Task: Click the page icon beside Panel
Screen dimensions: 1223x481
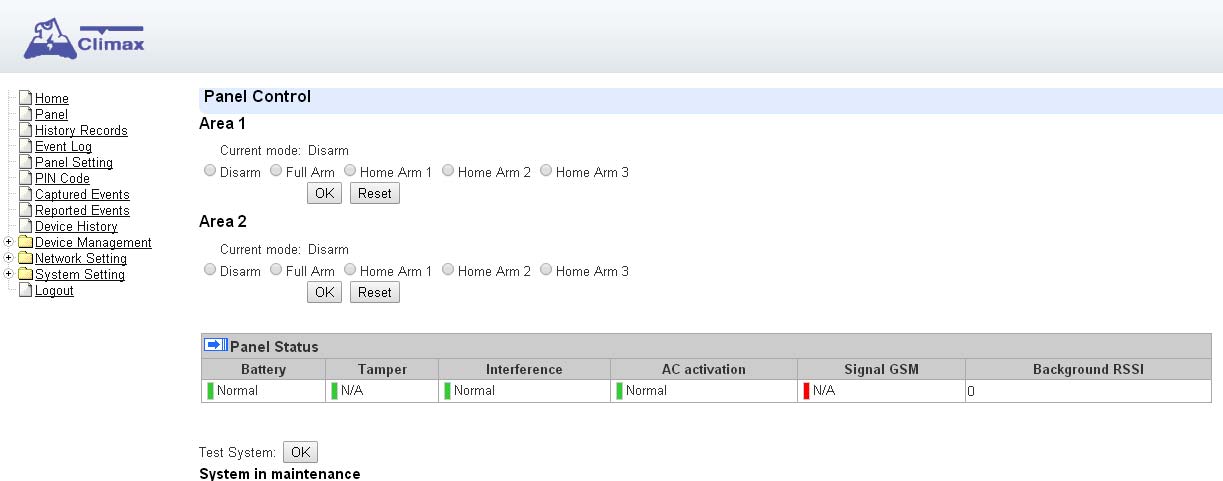Action: (x=27, y=114)
